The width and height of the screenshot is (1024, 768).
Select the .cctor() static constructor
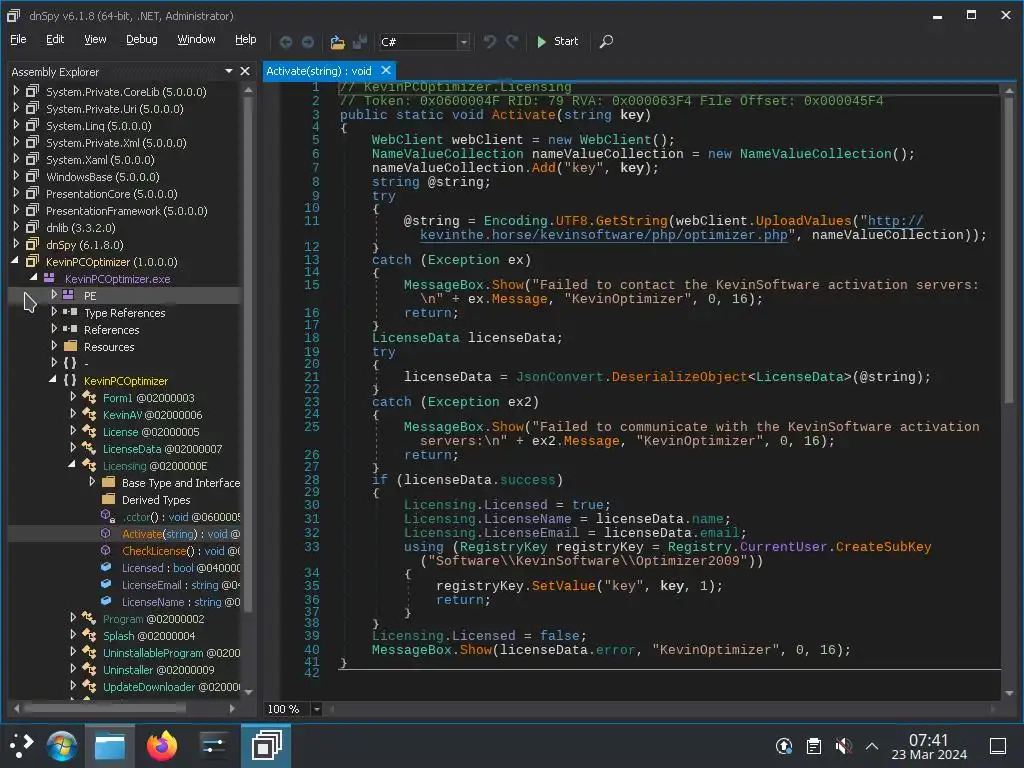(181, 517)
